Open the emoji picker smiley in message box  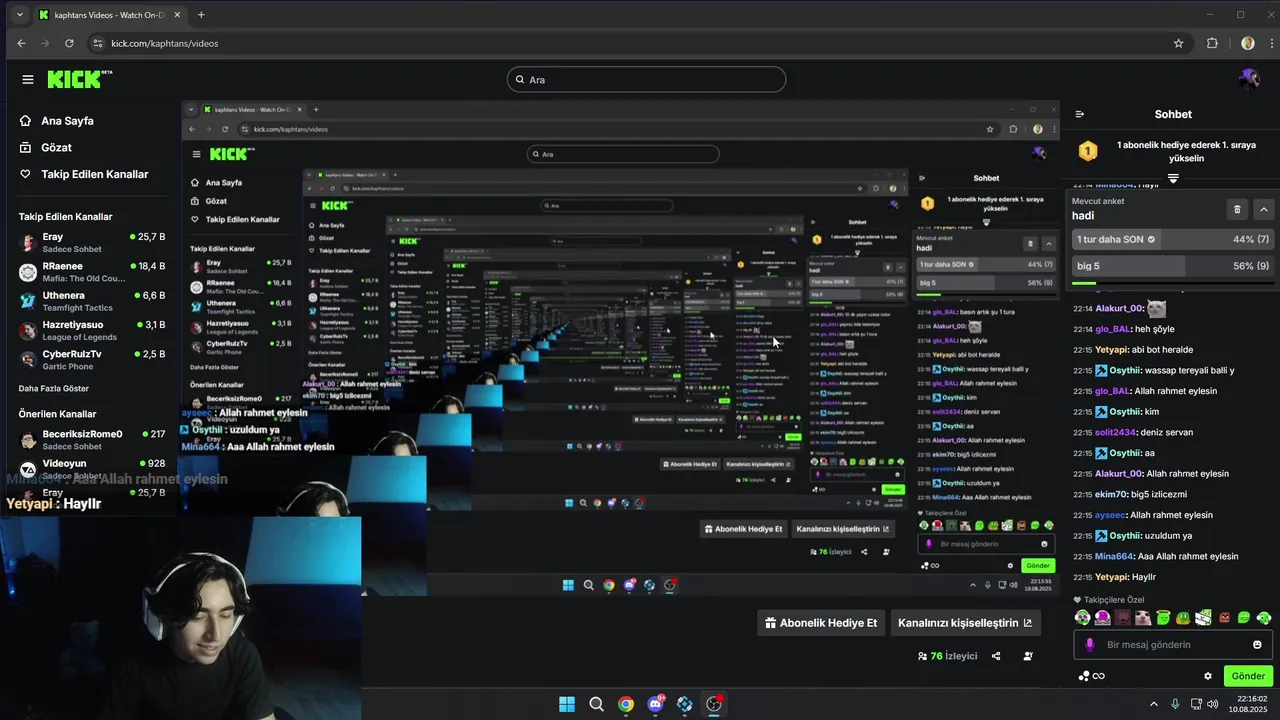tap(1257, 645)
